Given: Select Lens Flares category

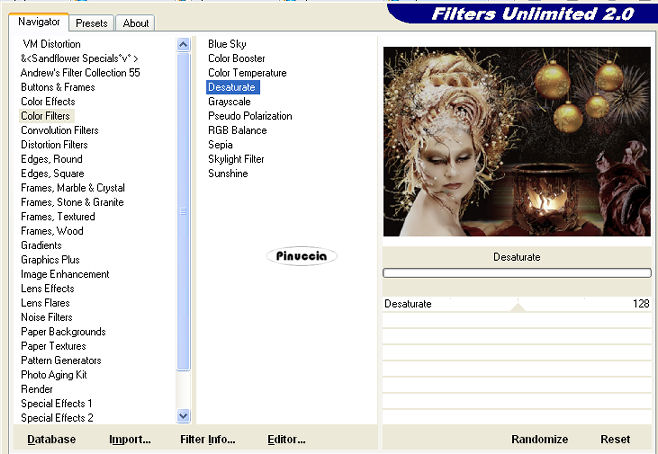Looking at the screenshot, I should 45,303.
